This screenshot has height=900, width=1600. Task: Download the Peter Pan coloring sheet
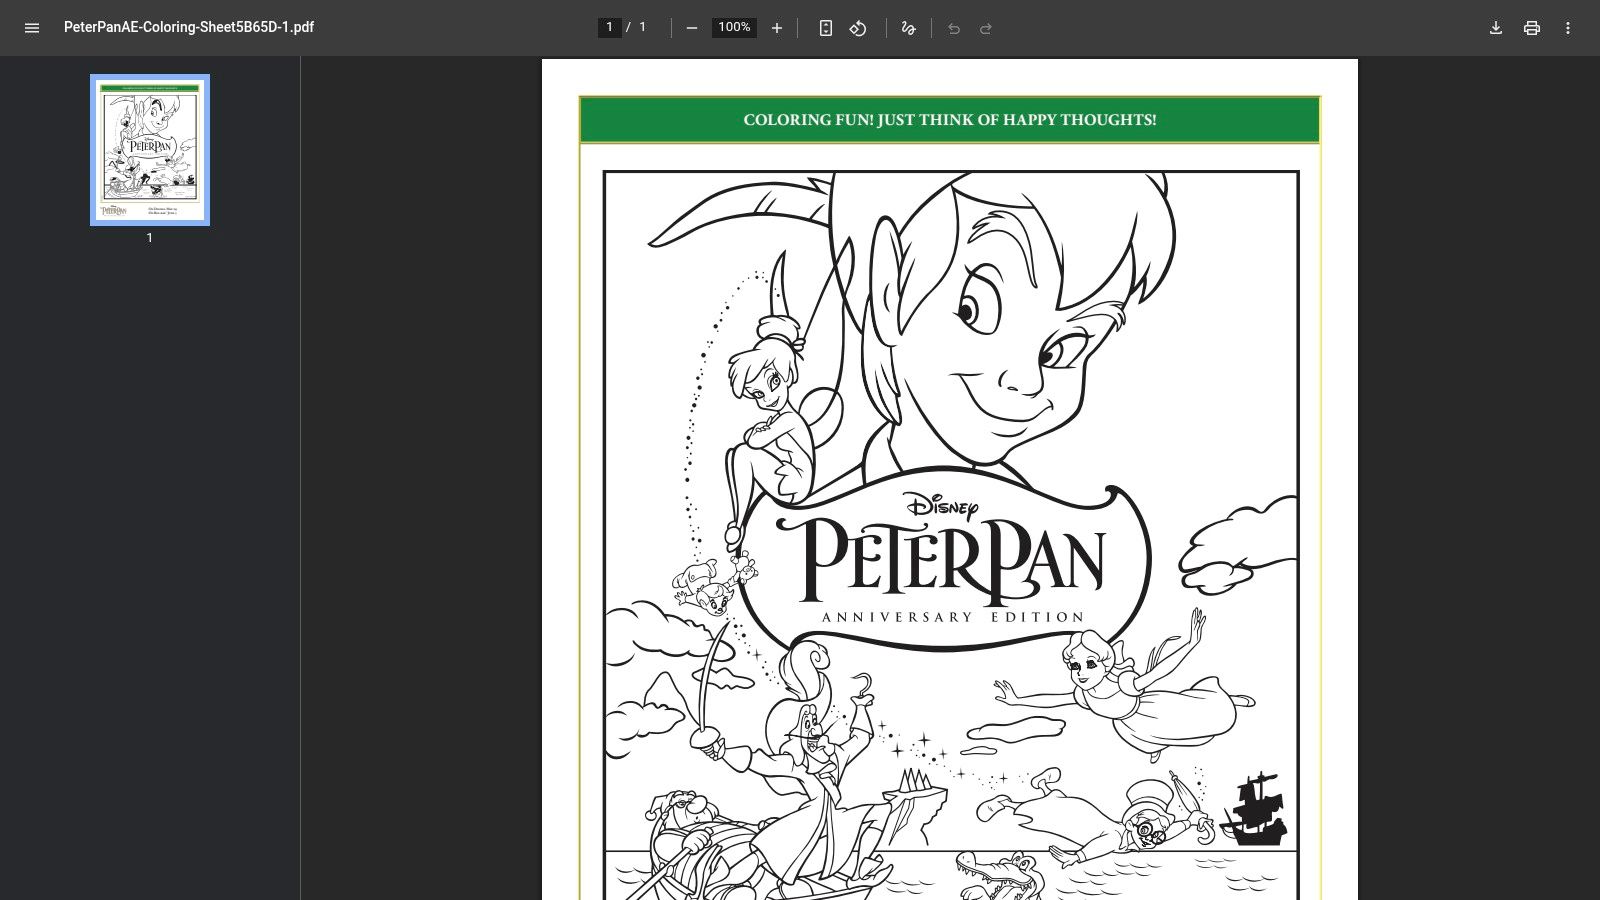pos(1495,28)
